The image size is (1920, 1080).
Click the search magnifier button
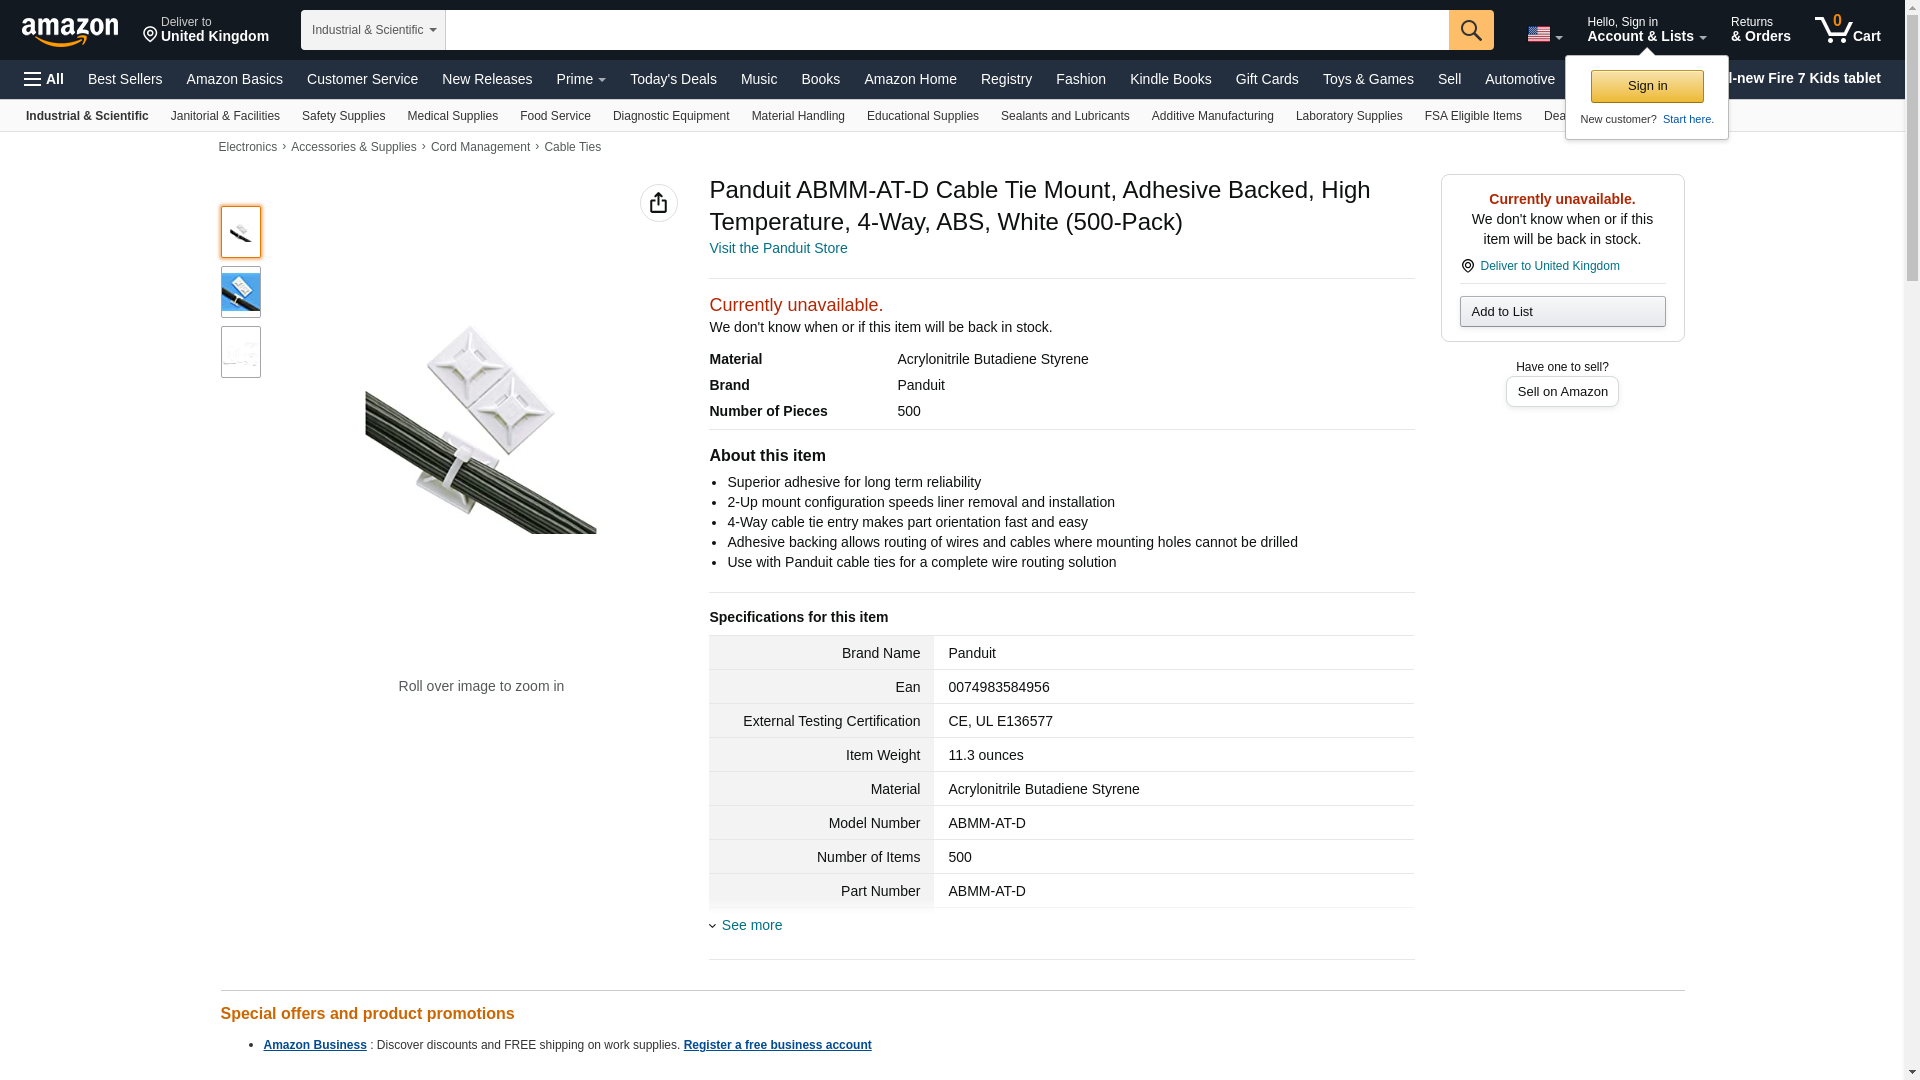[1470, 30]
